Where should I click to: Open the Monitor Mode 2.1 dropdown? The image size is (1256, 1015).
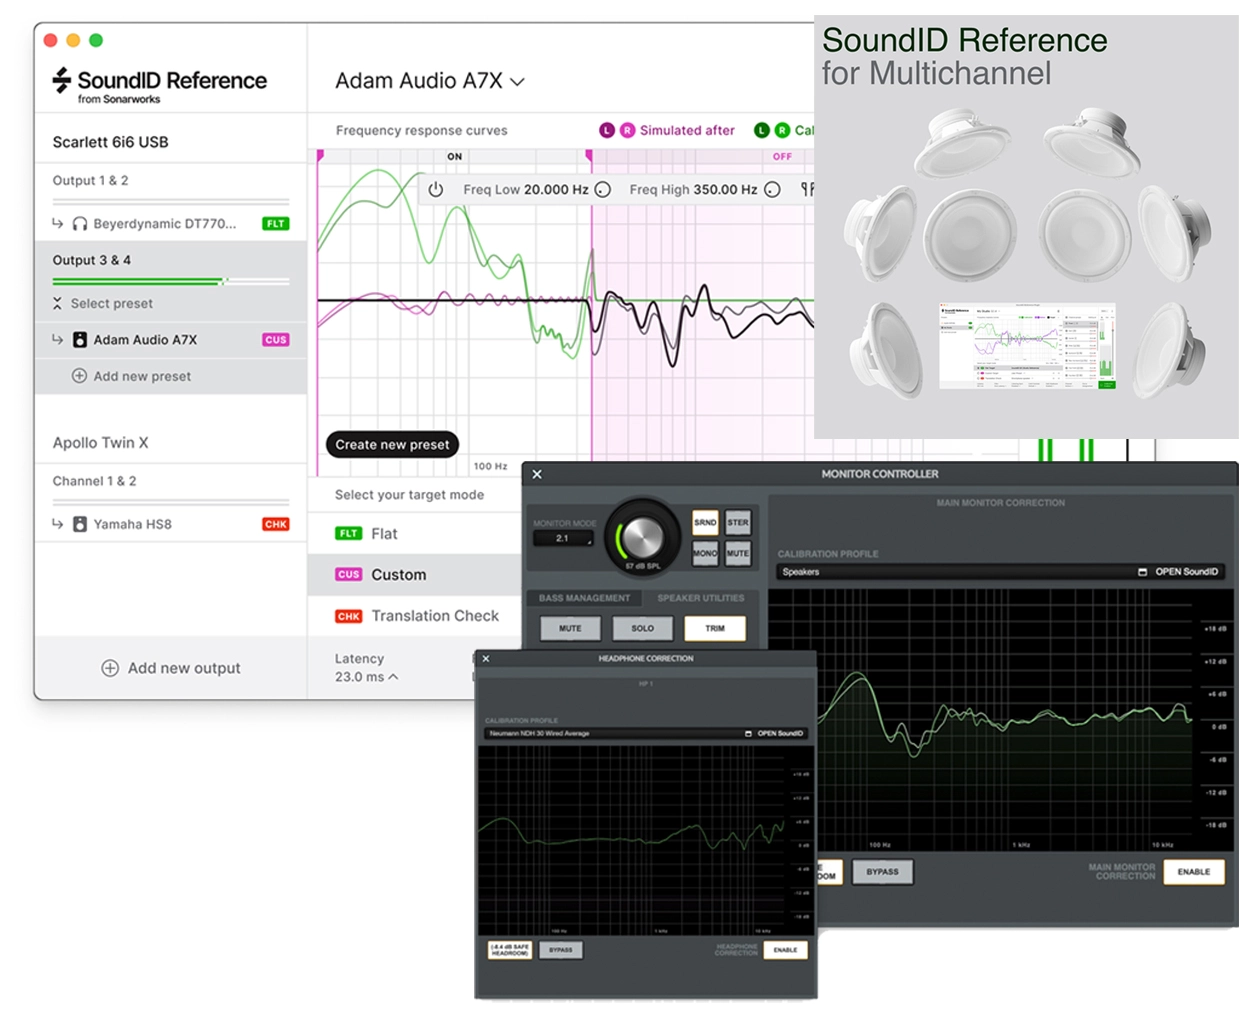pyautogui.click(x=563, y=538)
